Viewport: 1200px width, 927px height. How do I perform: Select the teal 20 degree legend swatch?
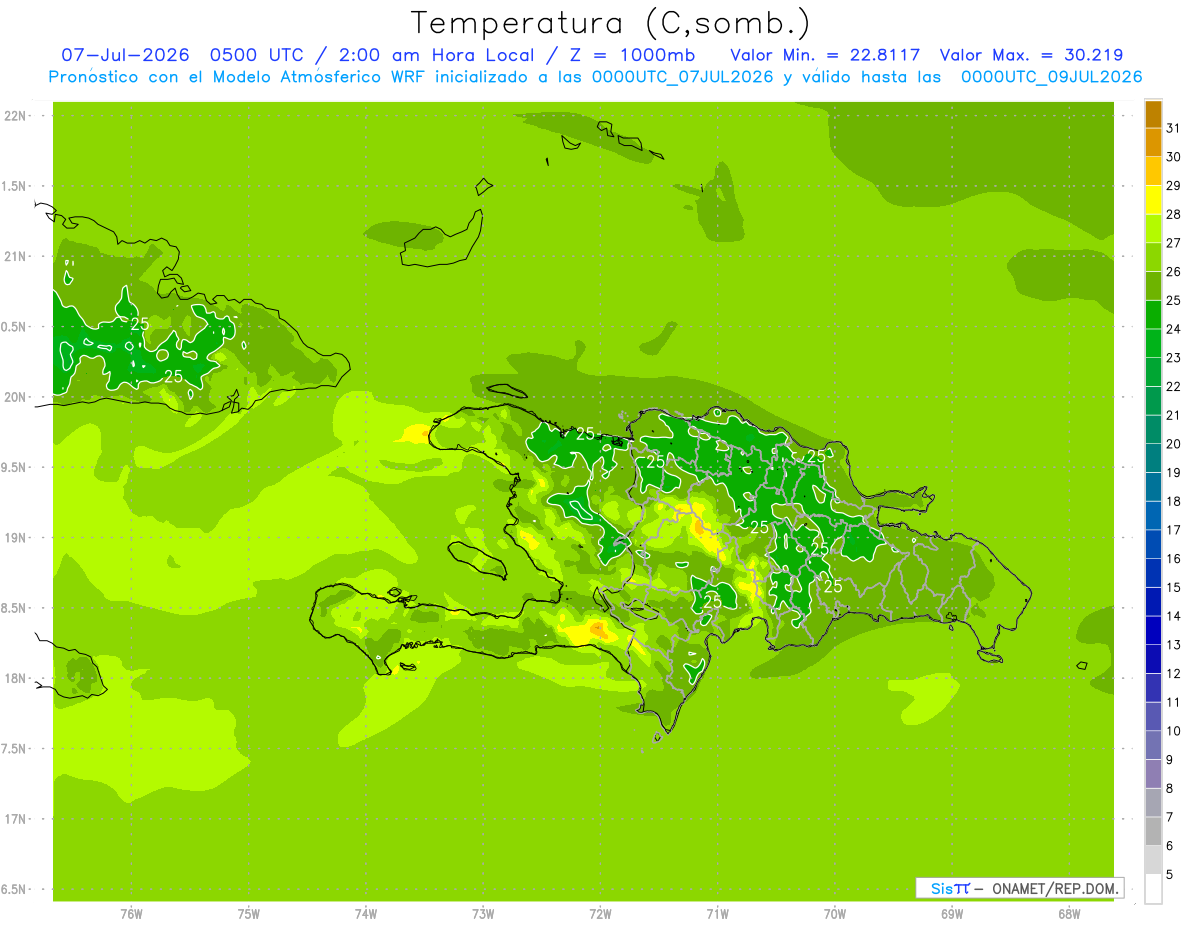pyautogui.click(x=1153, y=430)
